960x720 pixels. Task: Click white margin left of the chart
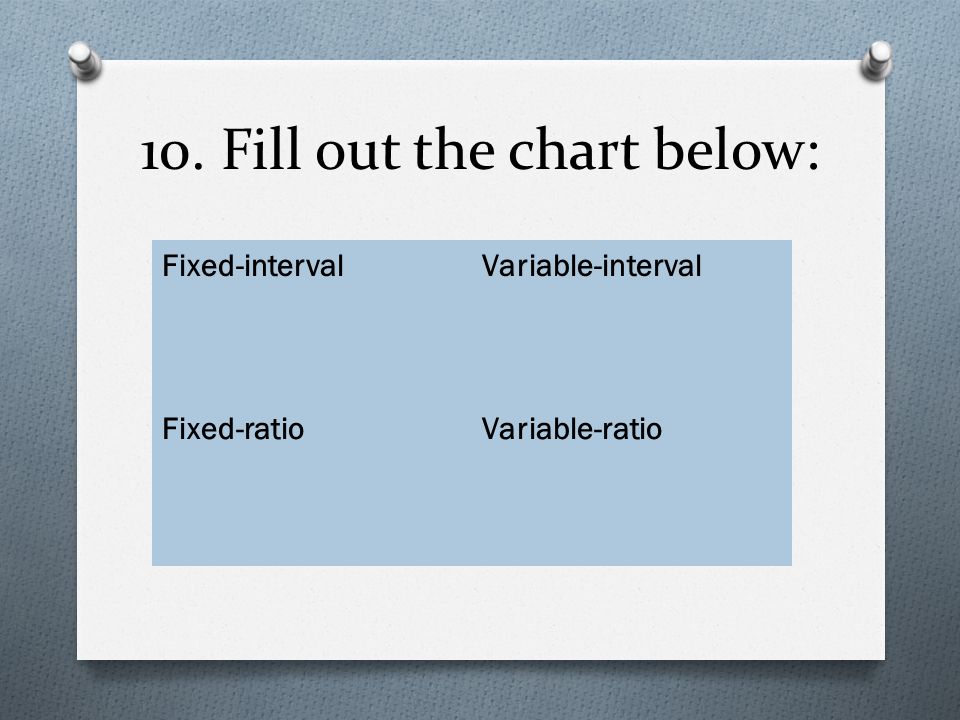(114, 403)
